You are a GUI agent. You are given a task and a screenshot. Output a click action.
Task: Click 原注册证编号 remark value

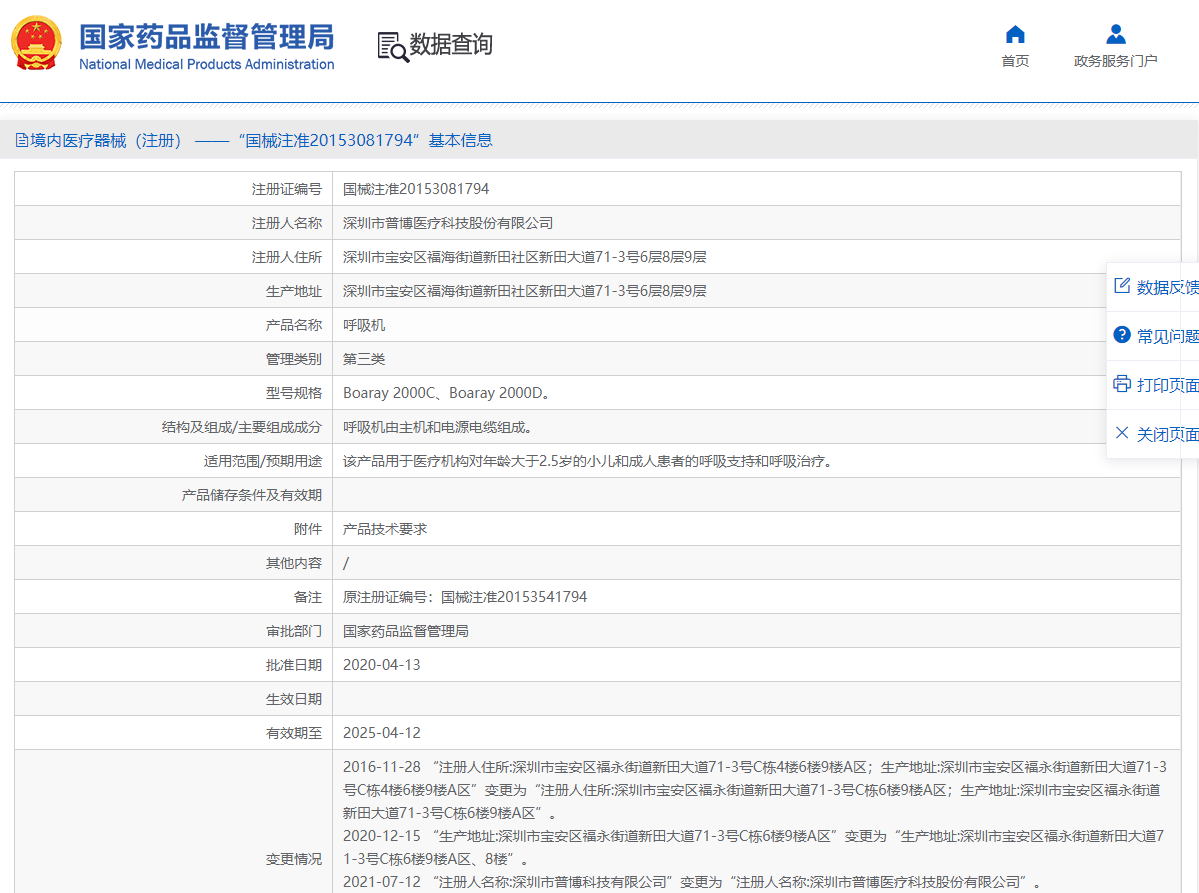pyautogui.click(x=465, y=597)
